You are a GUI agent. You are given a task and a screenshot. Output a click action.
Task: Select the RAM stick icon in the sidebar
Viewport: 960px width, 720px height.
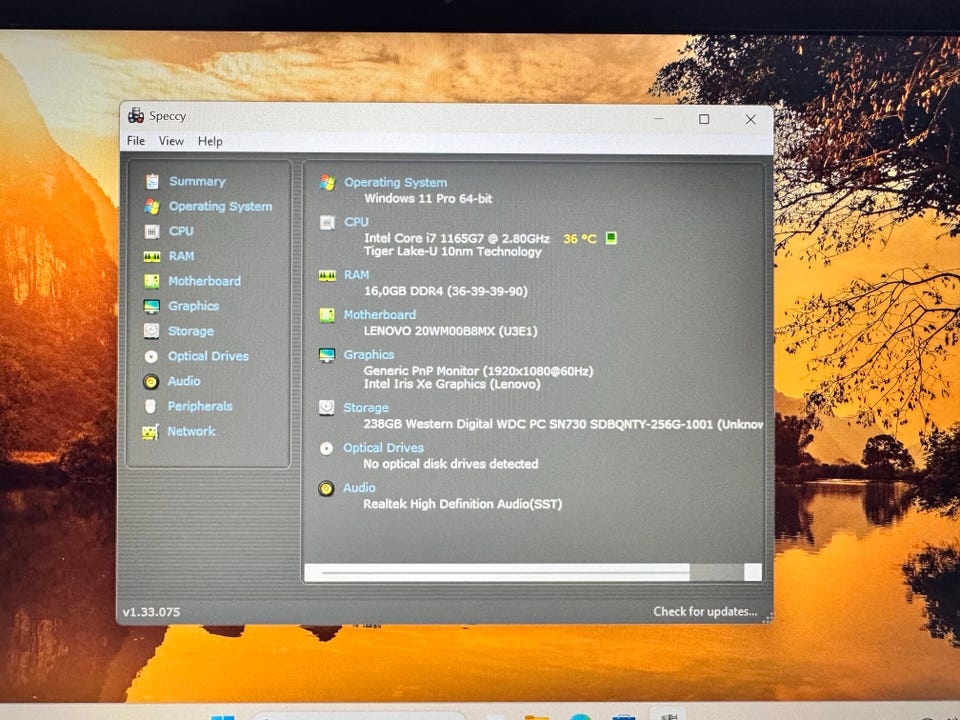[x=152, y=256]
